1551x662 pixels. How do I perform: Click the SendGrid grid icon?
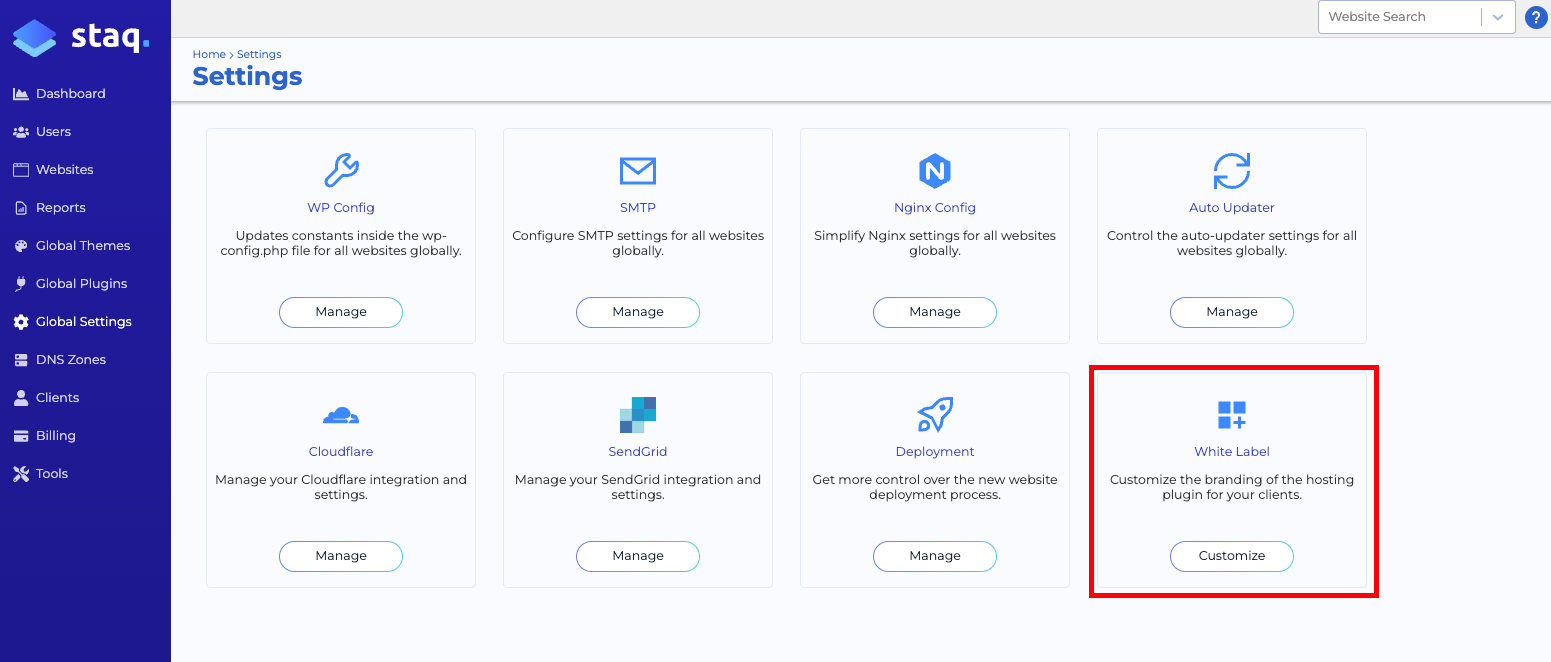637,415
